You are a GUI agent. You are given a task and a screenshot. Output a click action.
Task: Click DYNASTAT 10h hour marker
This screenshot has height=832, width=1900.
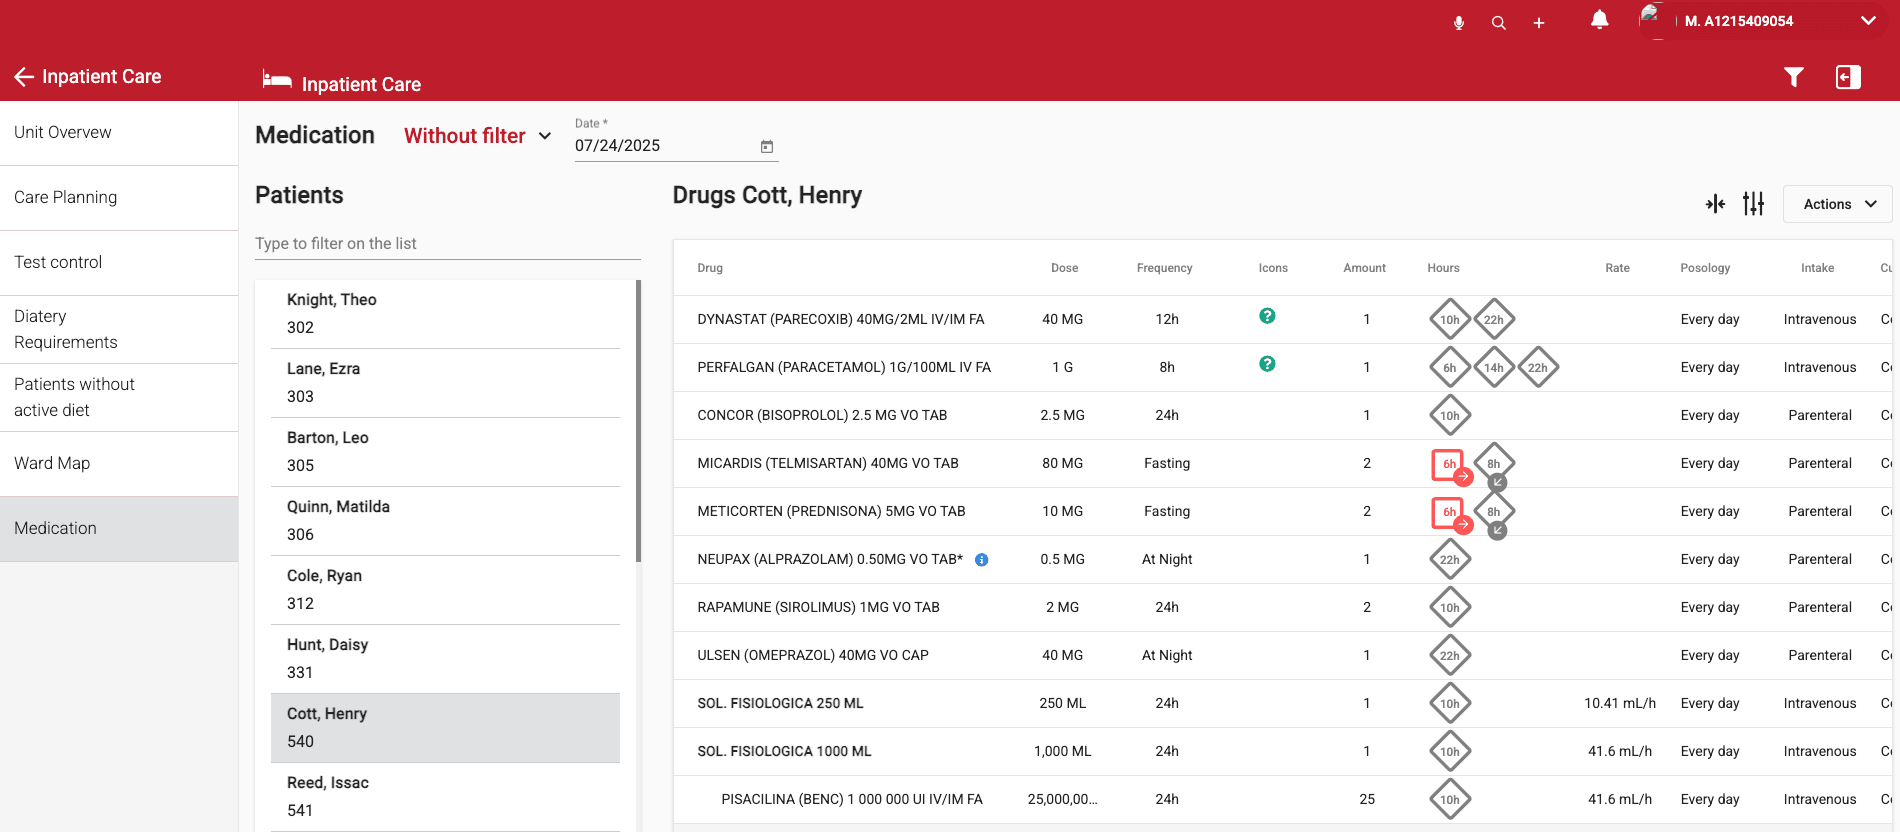pyautogui.click(x=1450, y=320)
